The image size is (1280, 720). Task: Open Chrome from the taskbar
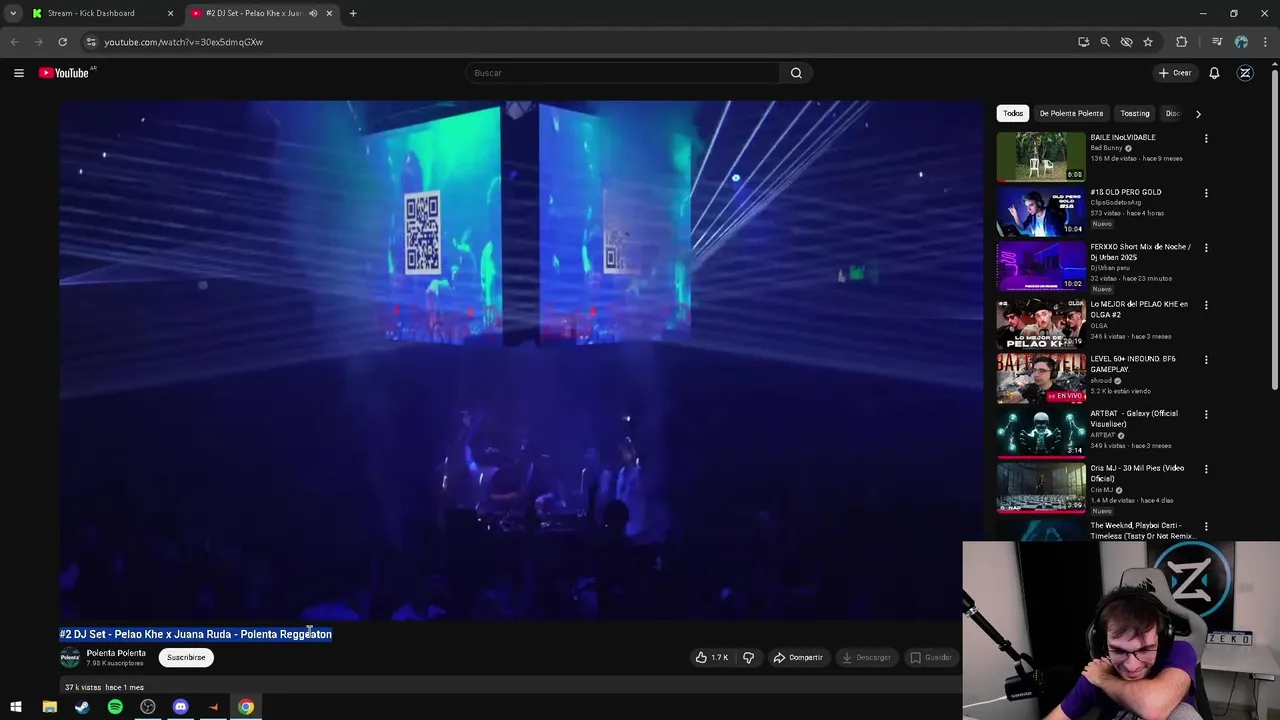click(x=246, y=707)
